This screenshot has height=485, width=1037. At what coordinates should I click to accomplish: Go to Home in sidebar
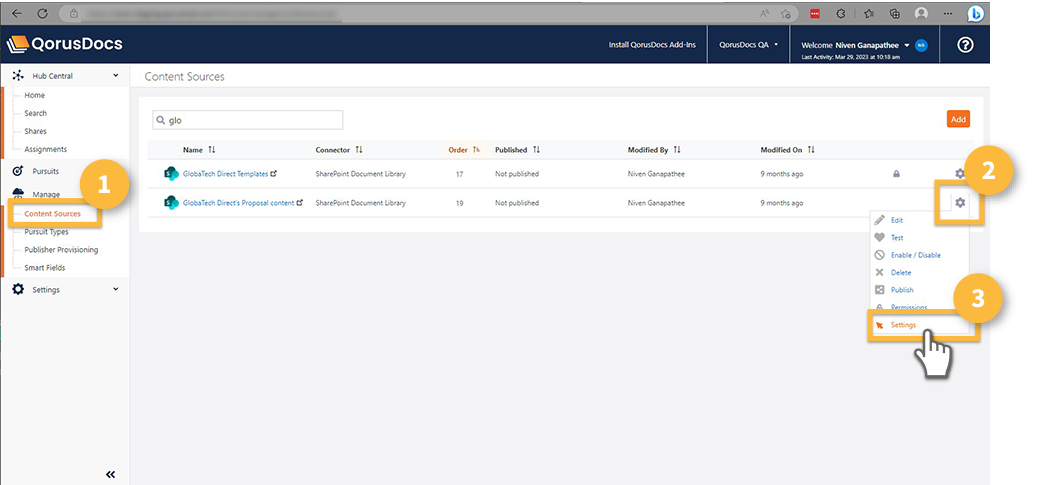[x=34, y=95]
